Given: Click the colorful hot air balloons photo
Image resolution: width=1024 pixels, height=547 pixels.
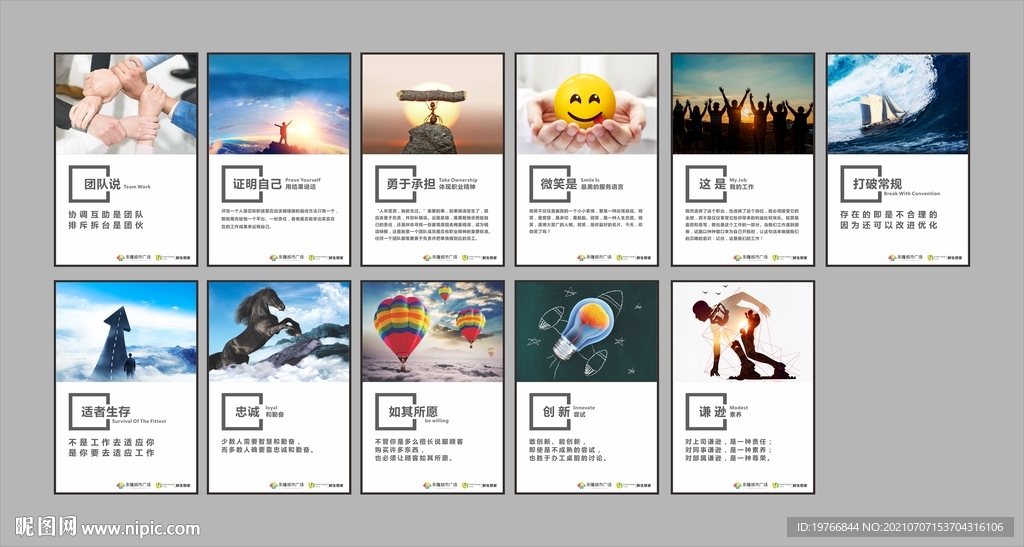Looking at the screenshot, I should [432, 332].
